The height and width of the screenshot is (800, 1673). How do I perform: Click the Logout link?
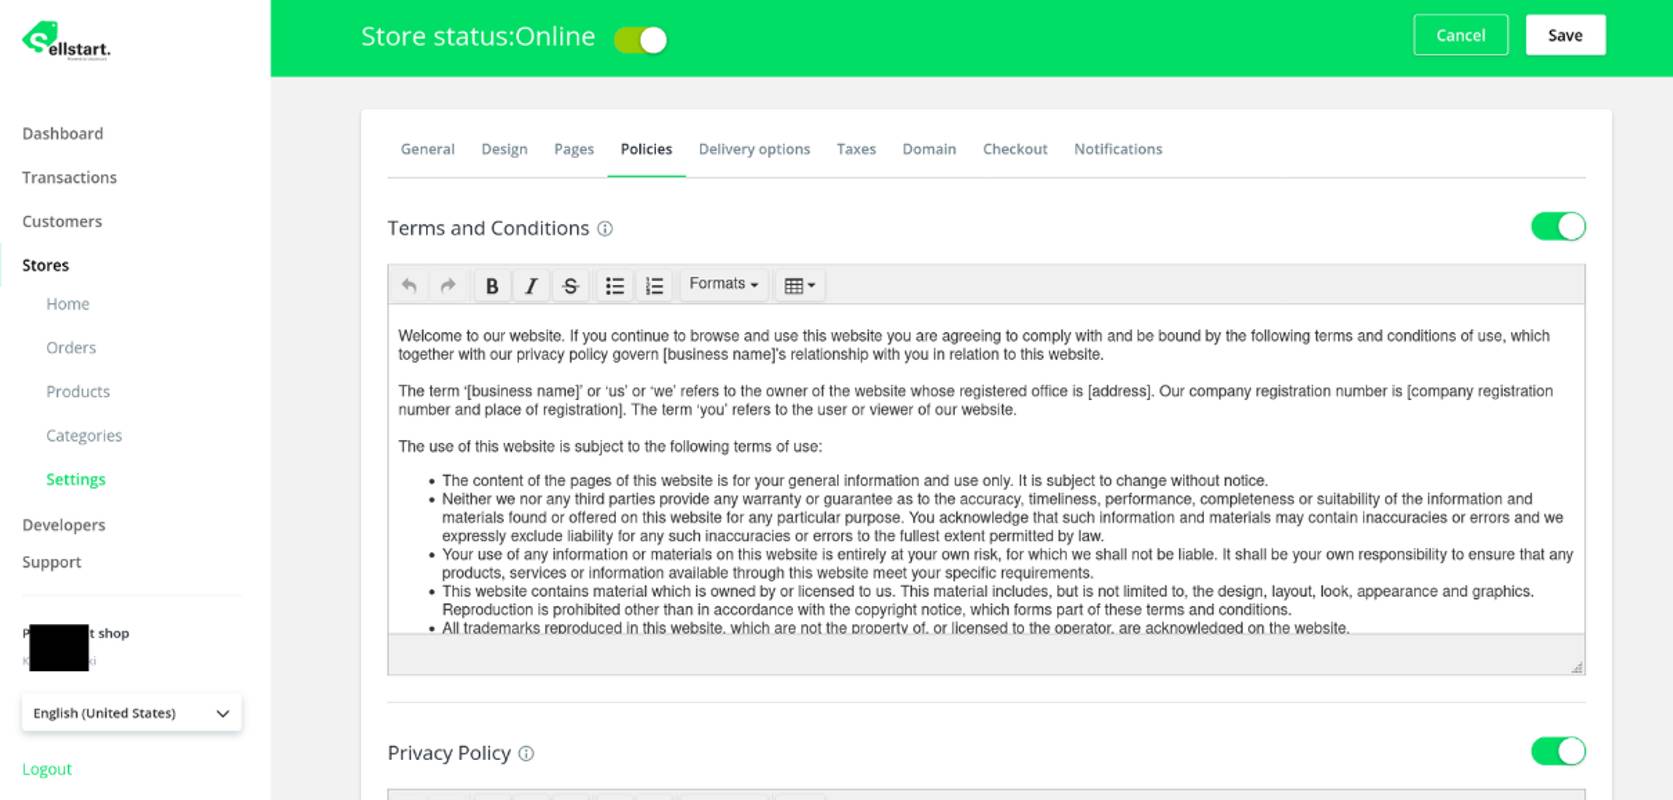pyautogui.click(x=47, y=769)
